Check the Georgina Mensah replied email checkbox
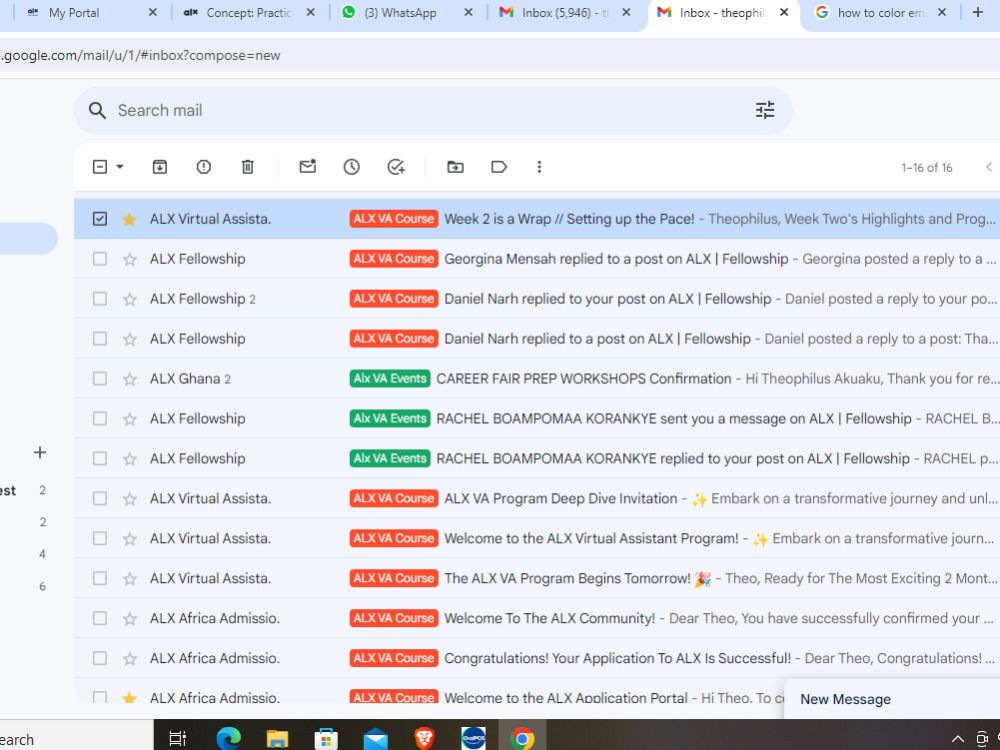1000x750 pixels. (99, 259)
